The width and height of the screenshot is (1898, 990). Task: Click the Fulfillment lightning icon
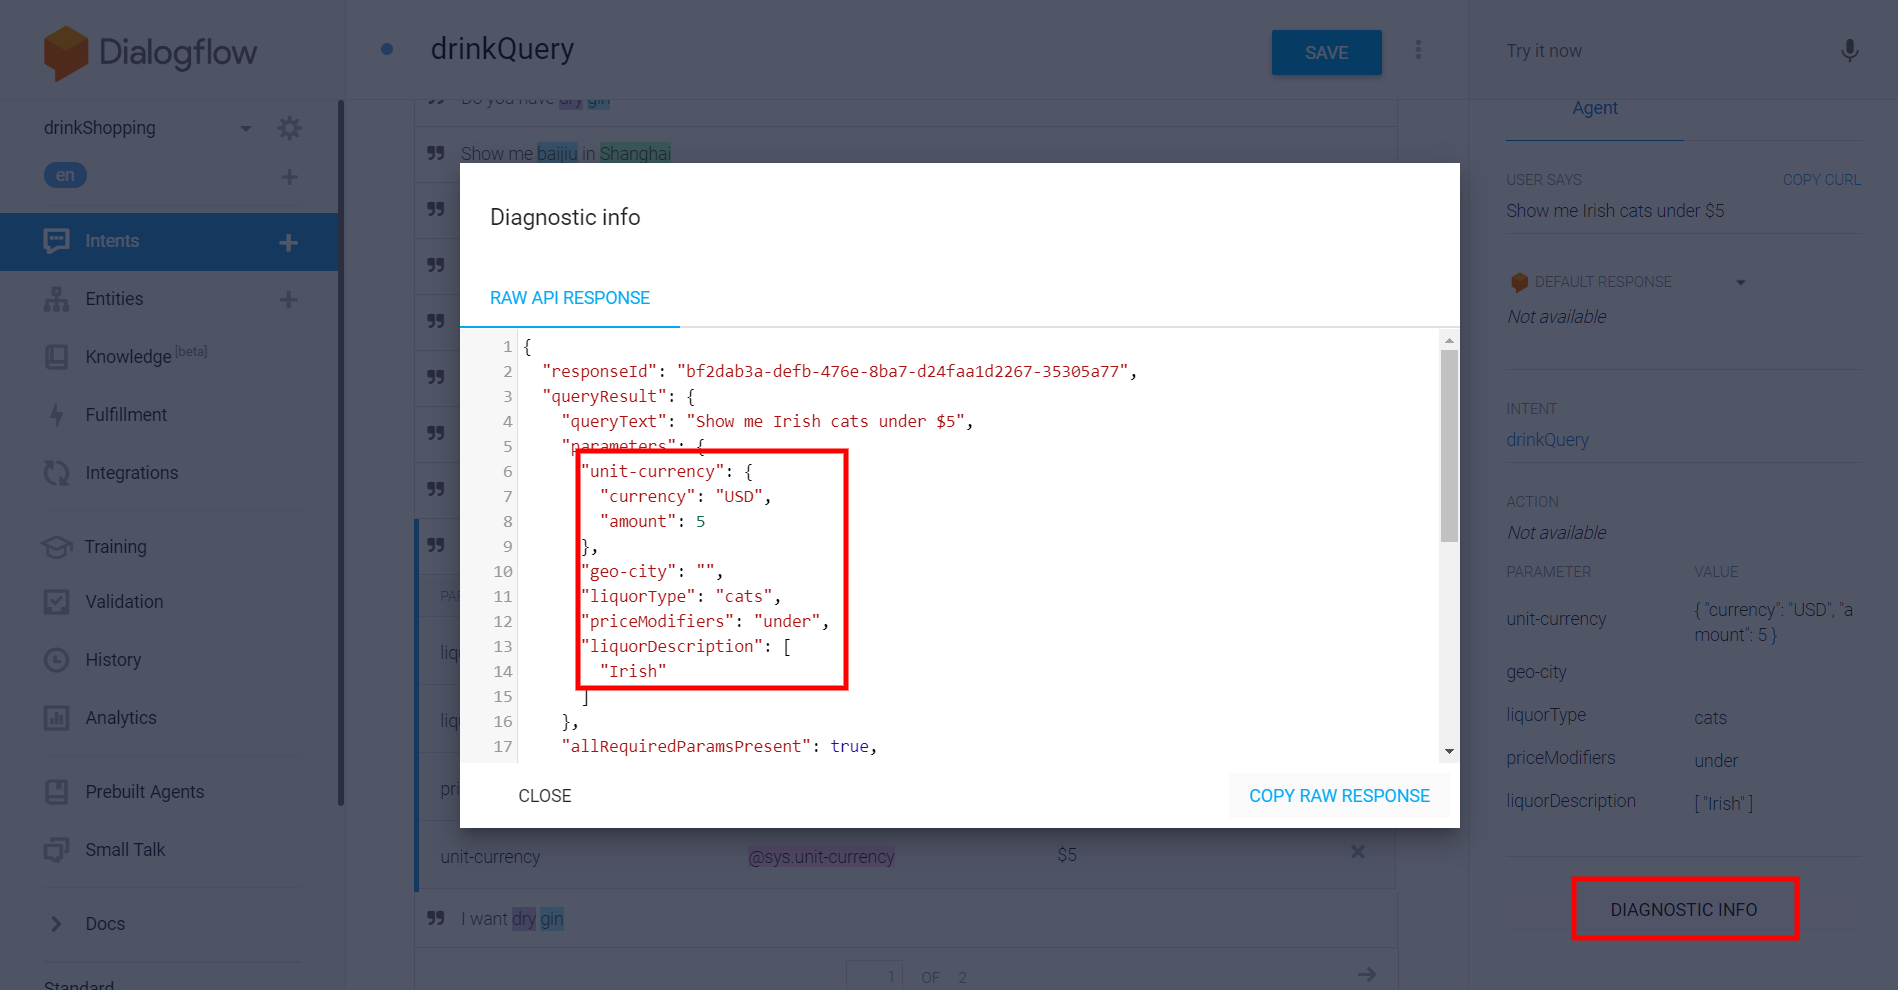pyautogui.click(x=57, y=415)
